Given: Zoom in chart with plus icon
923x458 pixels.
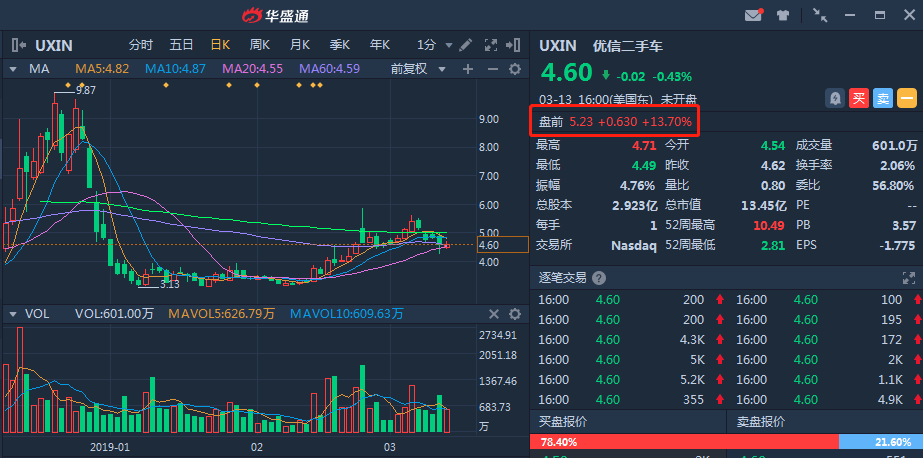Looking at the screenshot, I should point(468,69).
